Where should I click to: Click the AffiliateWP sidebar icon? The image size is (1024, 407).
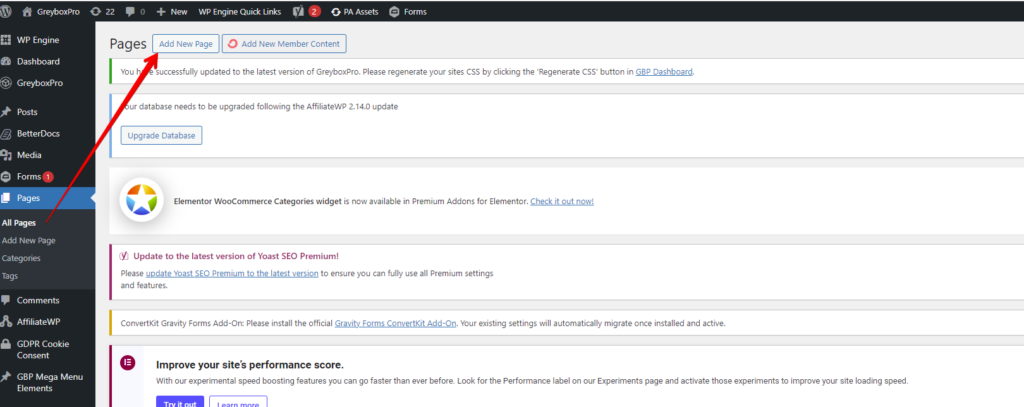click(x=6, y=321)
